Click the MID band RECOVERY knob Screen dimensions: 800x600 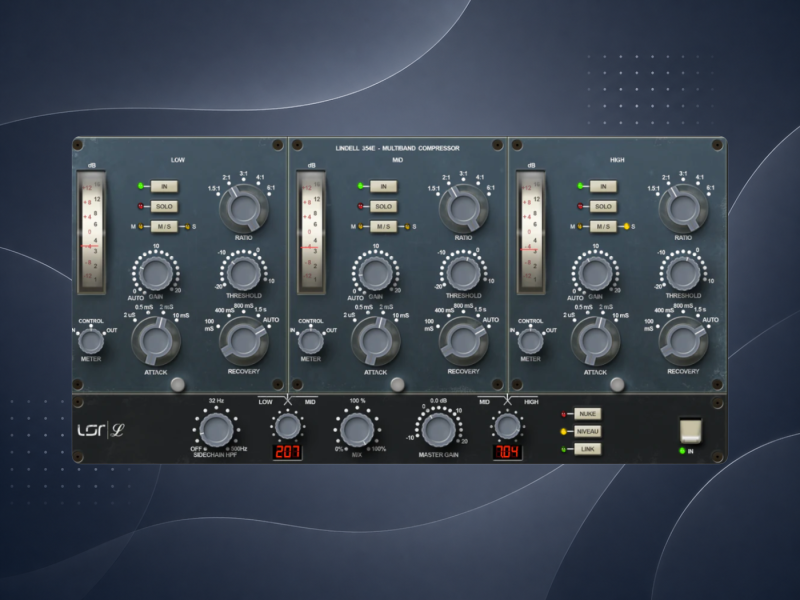tap(463, 340)
